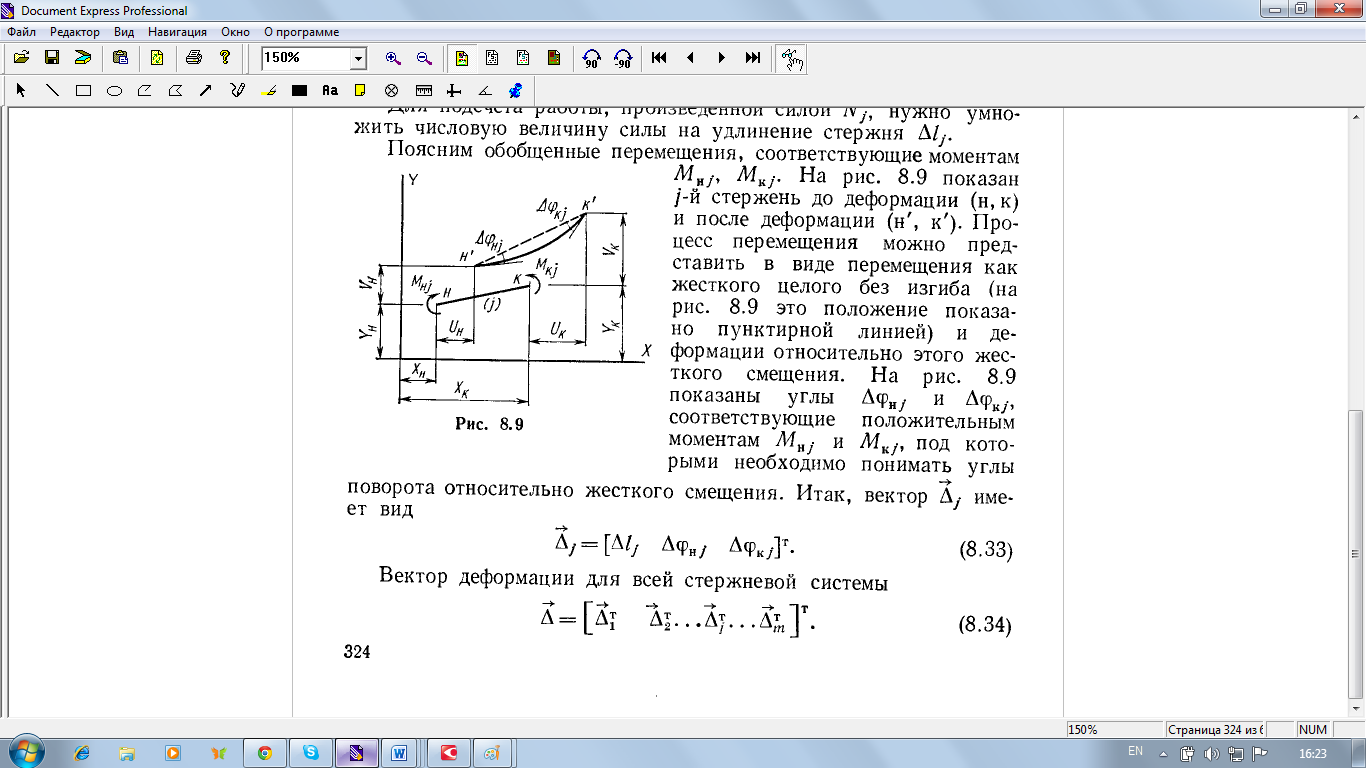Open Windows Explorer from the taskbar
Screen dimensions: 1366x768
127,753
